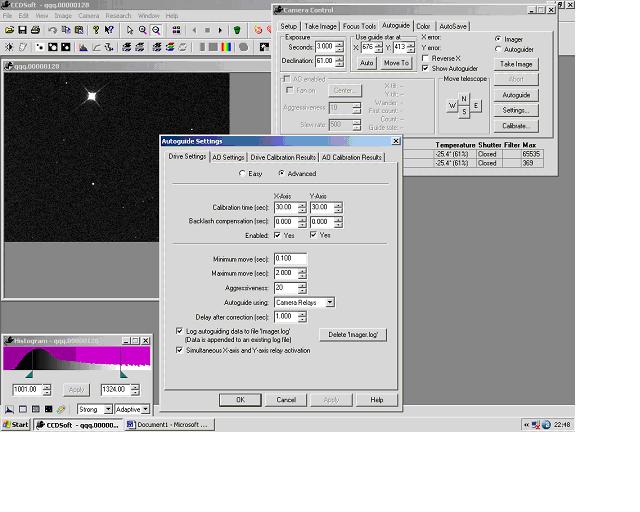This screenshot has height=512, width=640.
Task: Click the Undo arrow toolbar icon
Action: 52,30
